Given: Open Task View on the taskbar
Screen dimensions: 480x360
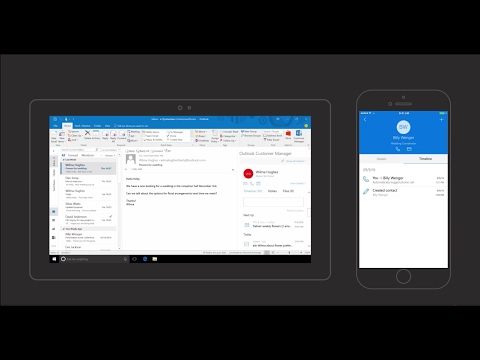Looking at the screenshot, I should click(135, 259).
